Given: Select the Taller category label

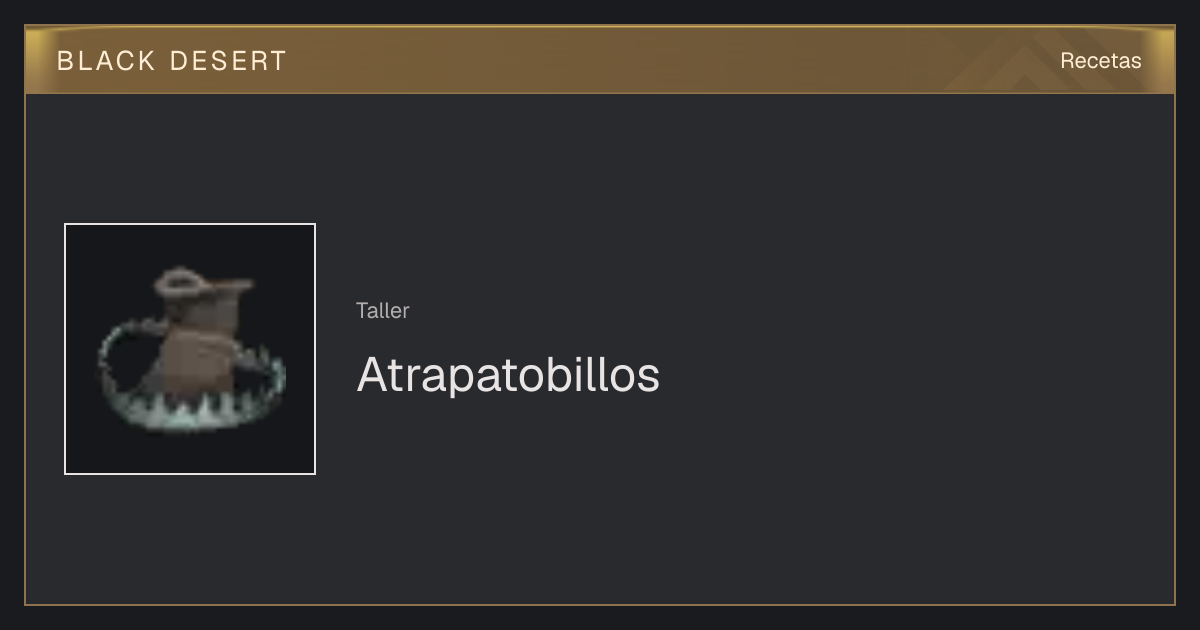Looking at the screenshot, I should click(382, 310).
